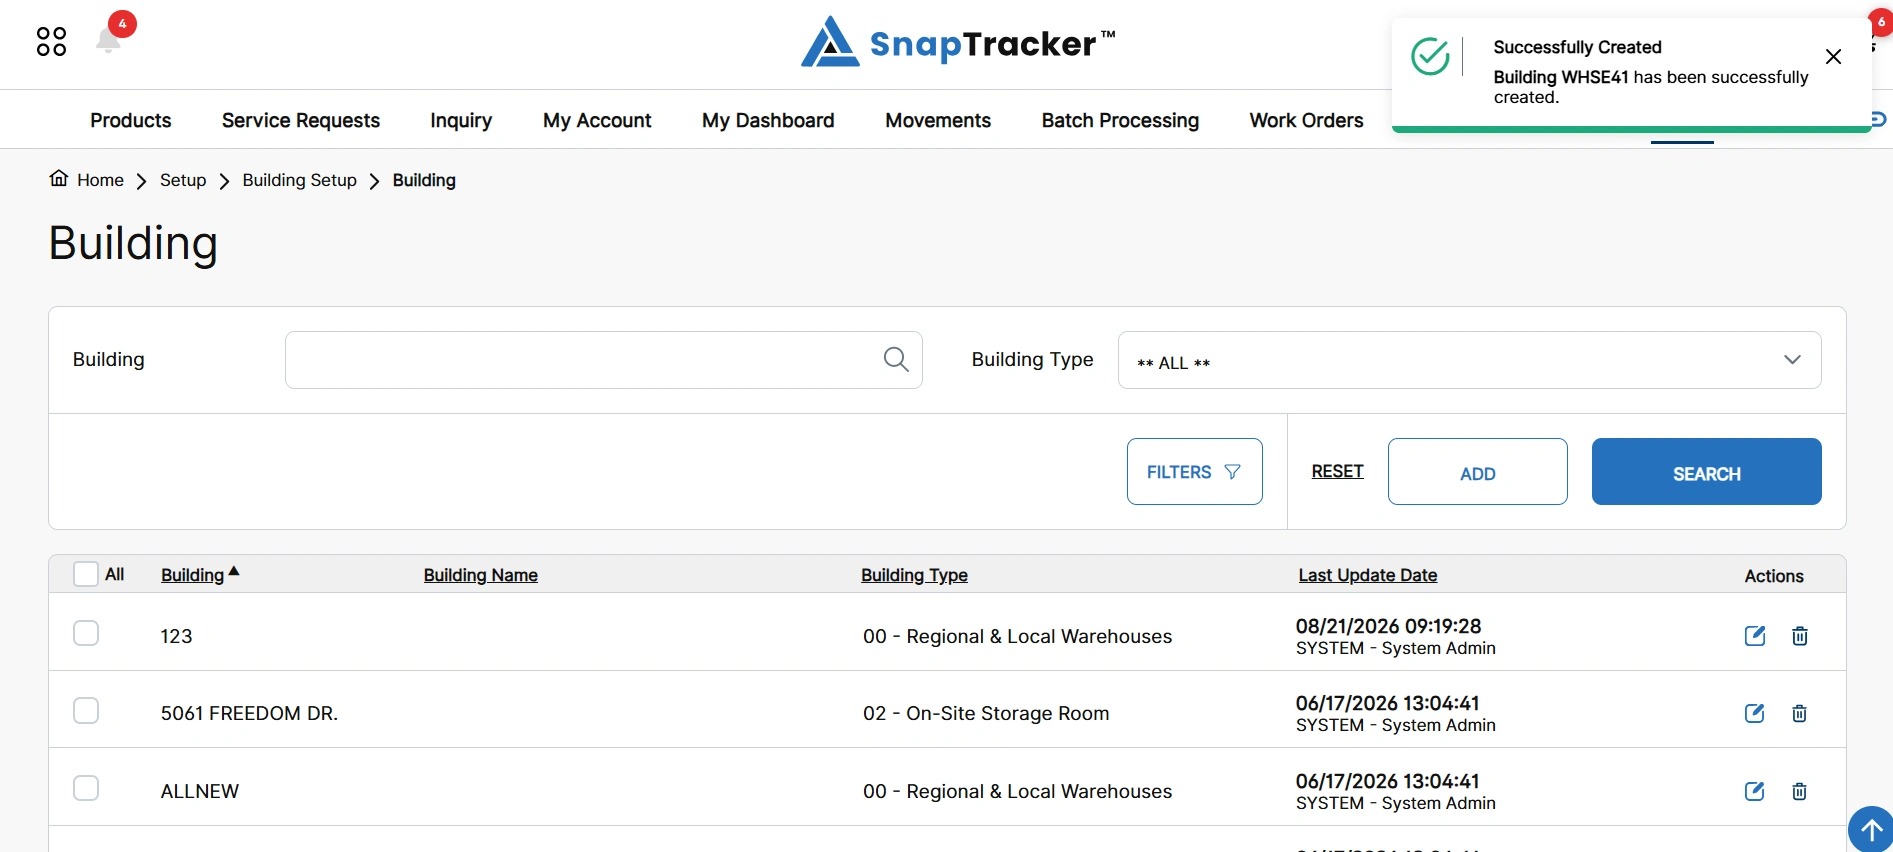Open the Service Requests menu

[x=301, y=120]
